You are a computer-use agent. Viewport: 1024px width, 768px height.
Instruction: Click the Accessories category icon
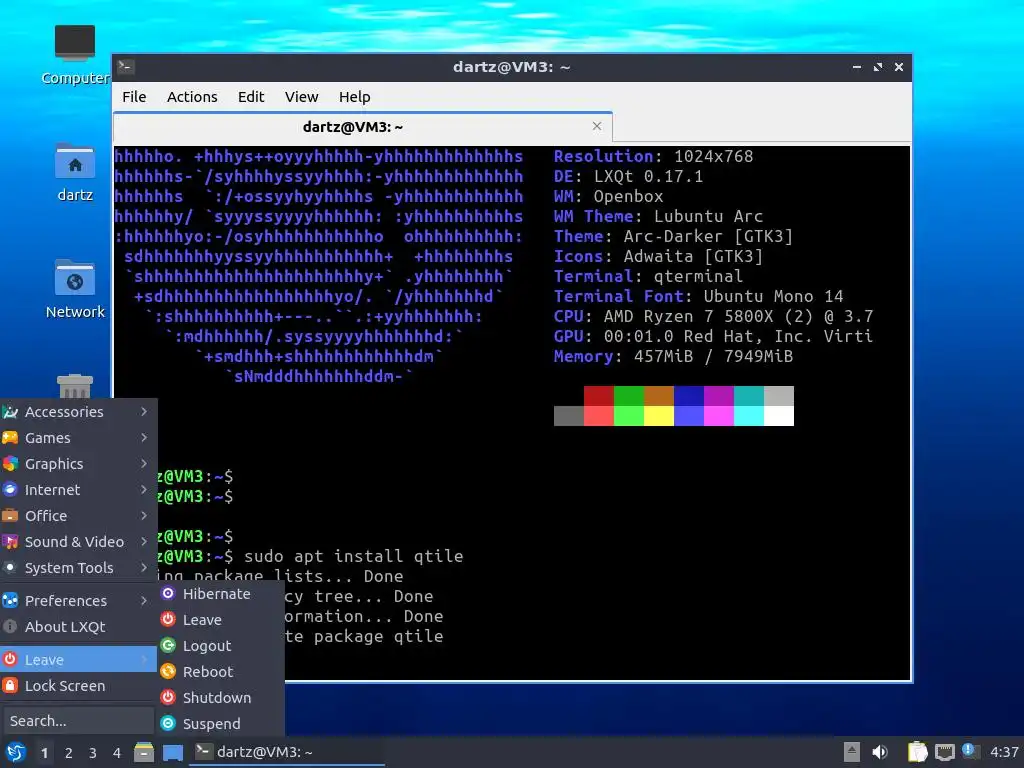(x=10, y=411)
